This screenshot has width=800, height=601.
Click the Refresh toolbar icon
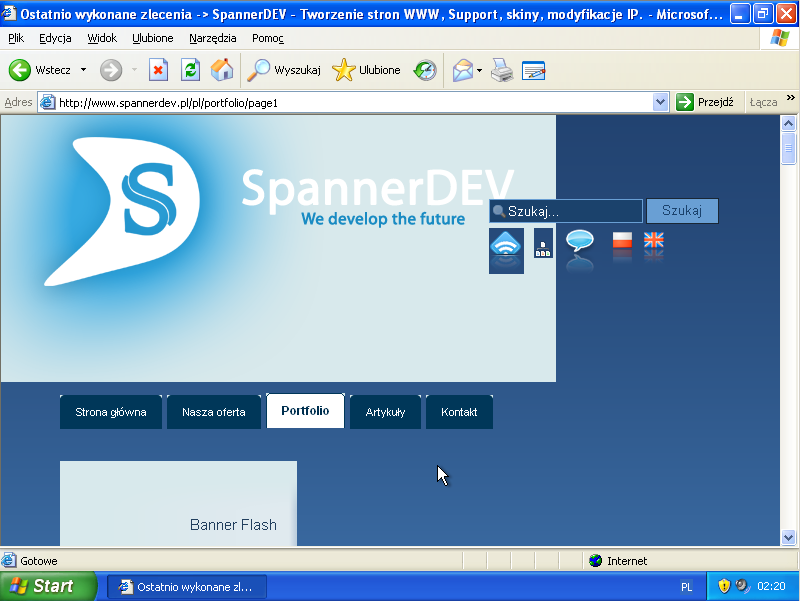[x=189, y=70]
